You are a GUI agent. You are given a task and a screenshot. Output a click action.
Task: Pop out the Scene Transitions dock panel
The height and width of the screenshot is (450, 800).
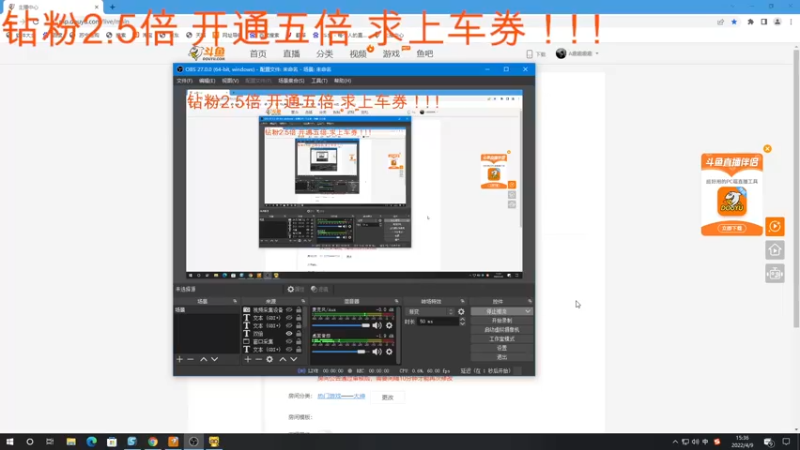tap(462, 301)
